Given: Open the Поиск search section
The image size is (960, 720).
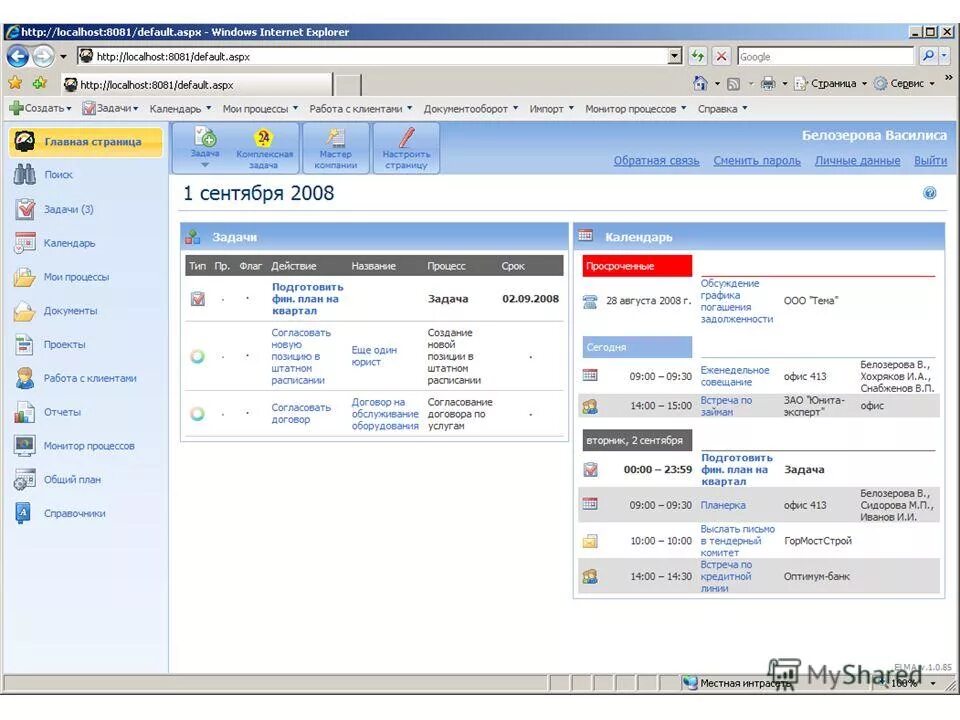Looking at the screenshot, I should click(57, 174).
